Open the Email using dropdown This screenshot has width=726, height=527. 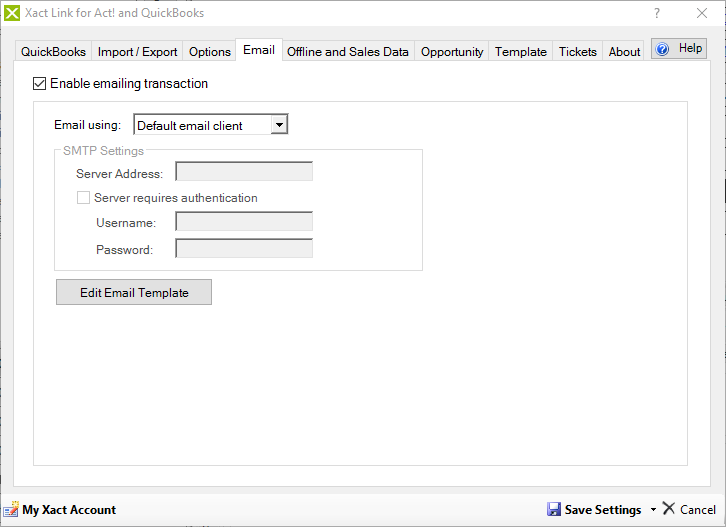point(279,125)
